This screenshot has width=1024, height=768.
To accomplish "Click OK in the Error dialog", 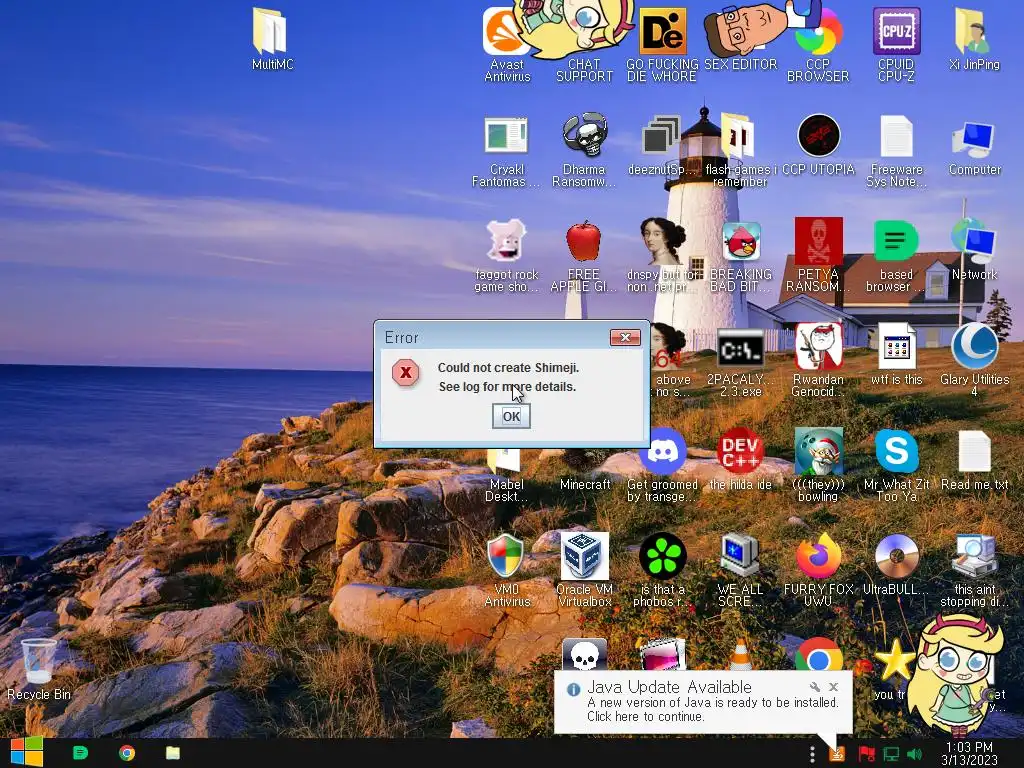I will 511,416.
